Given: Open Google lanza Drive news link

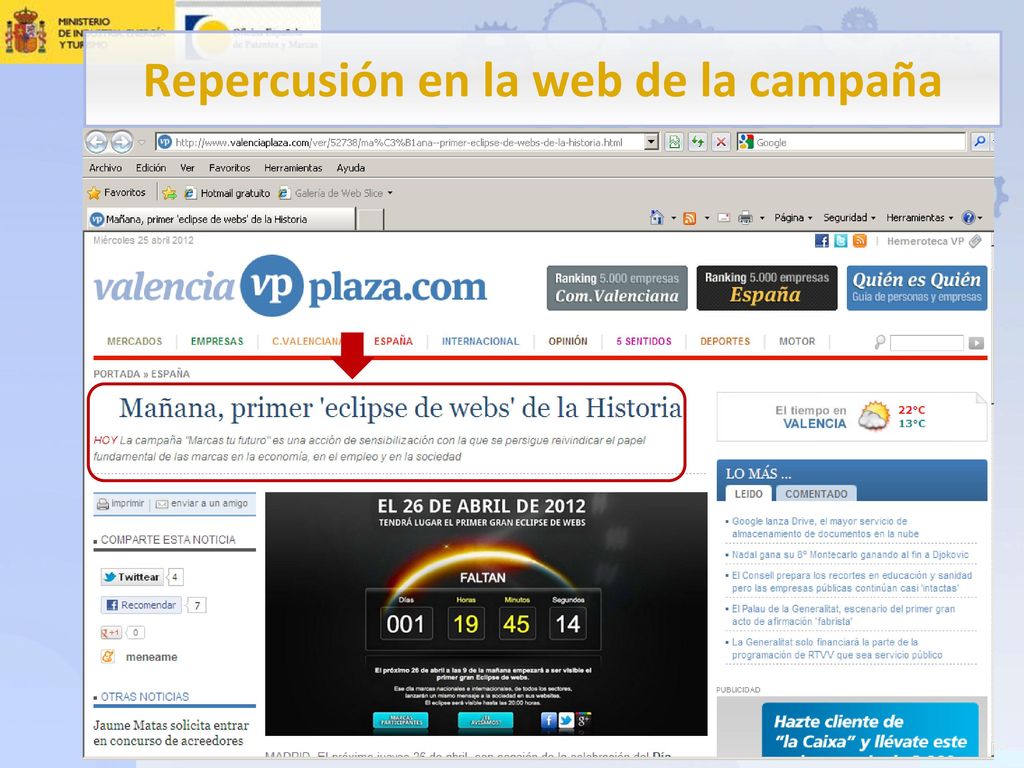Looking at the screenshot, I should pos(825,528).
